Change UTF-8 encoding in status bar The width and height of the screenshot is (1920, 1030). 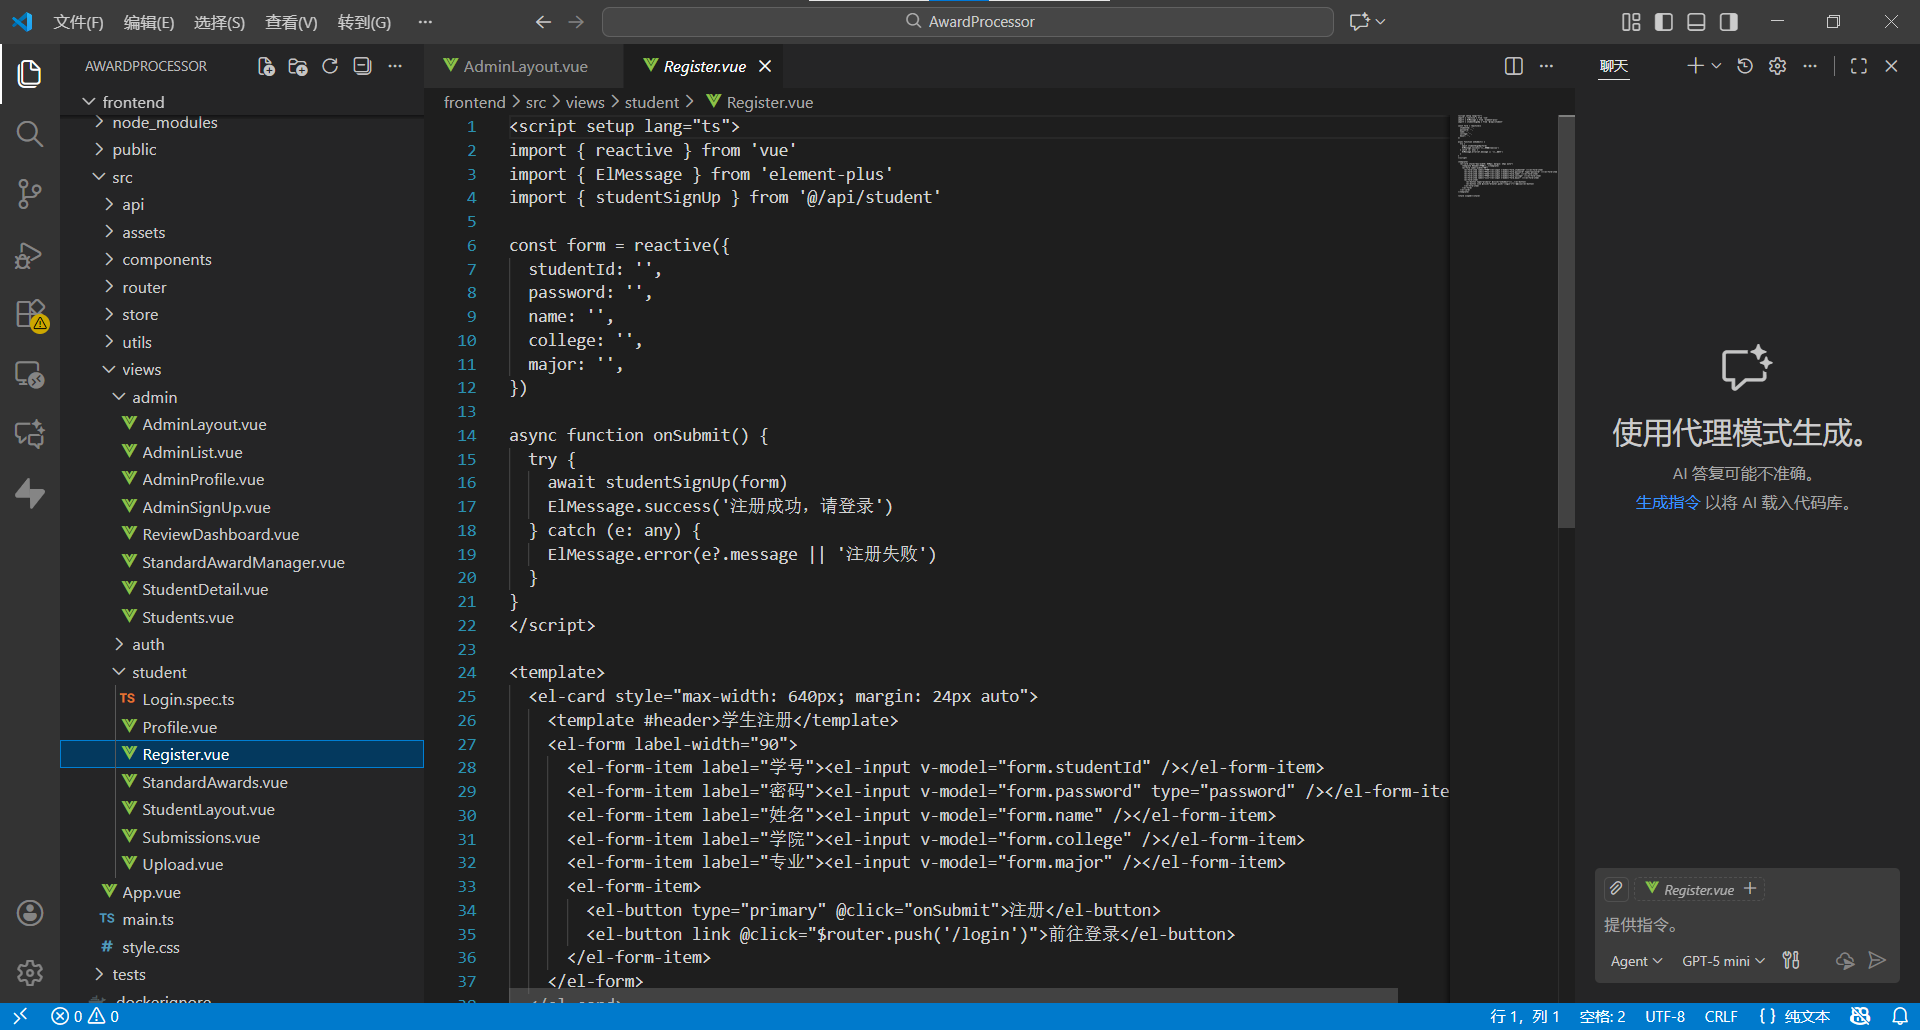[1665, 1016]
